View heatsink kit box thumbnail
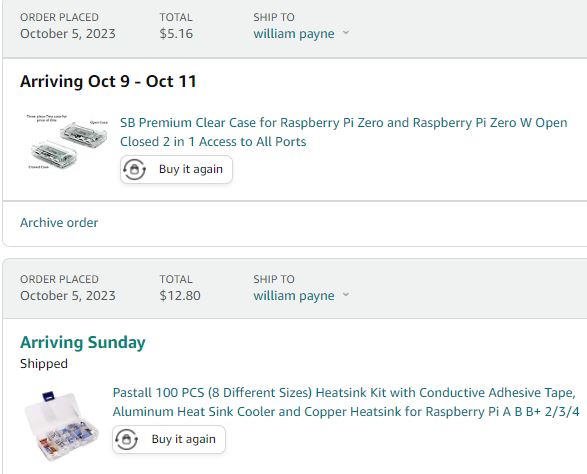587x474 pixels. pos(62,425)
